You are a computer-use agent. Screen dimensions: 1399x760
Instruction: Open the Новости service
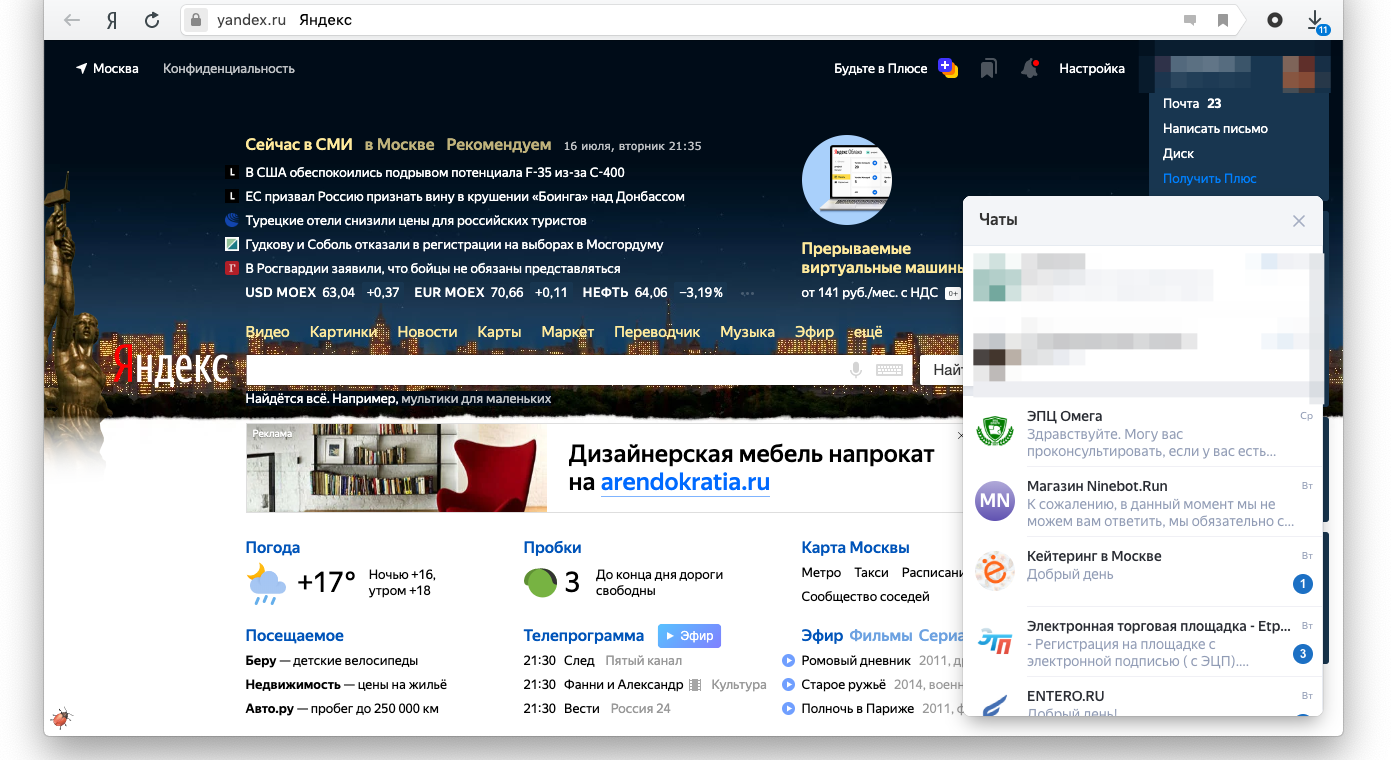point(427,332)
